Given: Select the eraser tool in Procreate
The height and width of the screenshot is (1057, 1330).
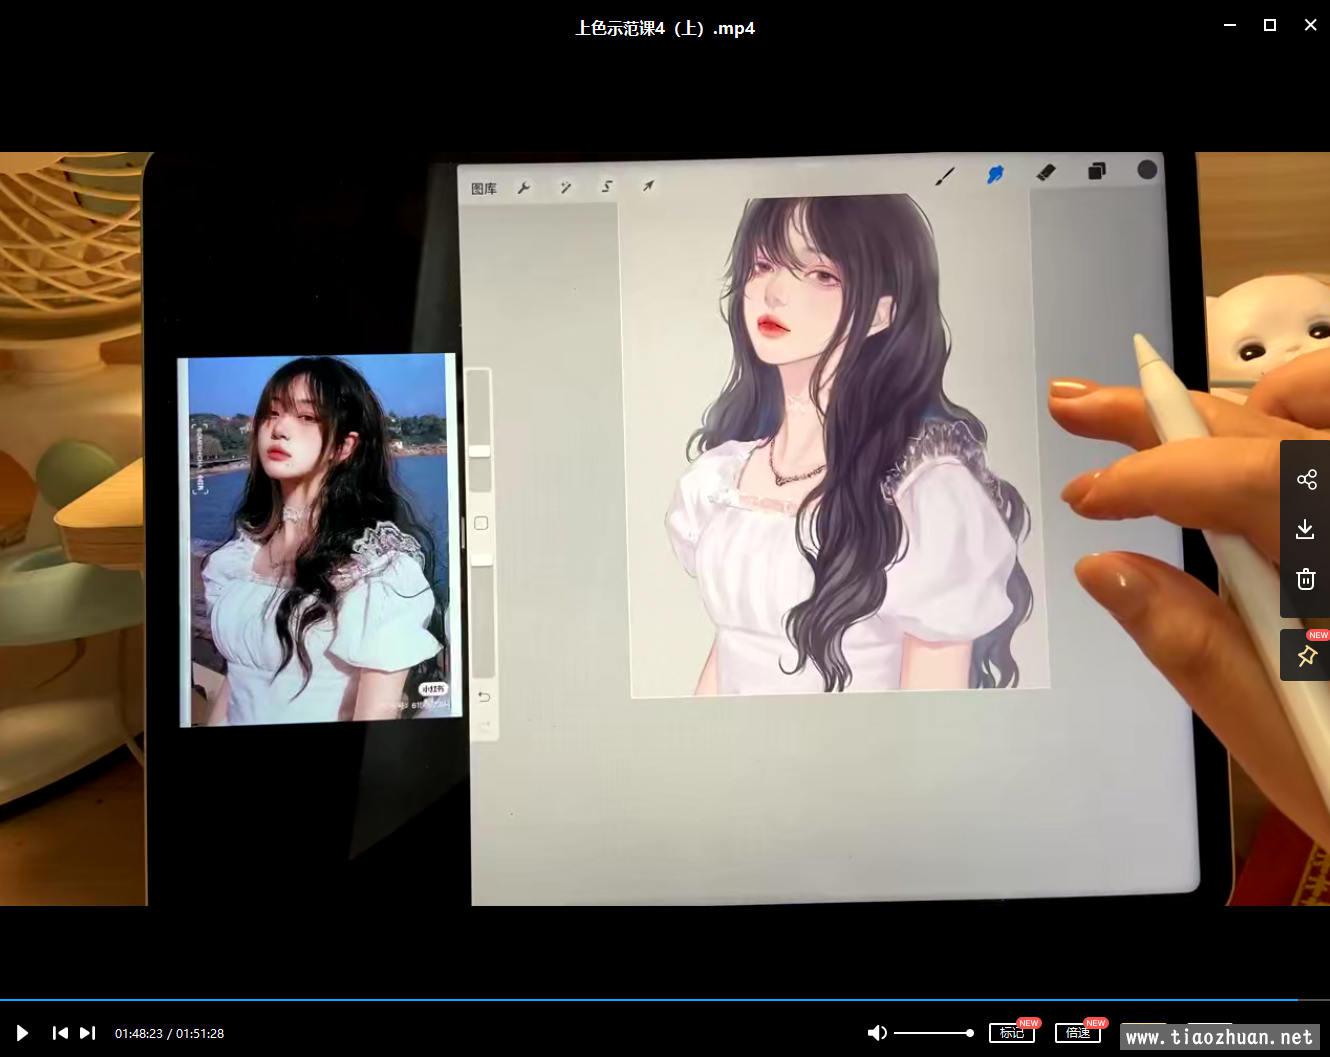Looking at the screenshot, I should pyautogui.click(x=1046, y=173).
